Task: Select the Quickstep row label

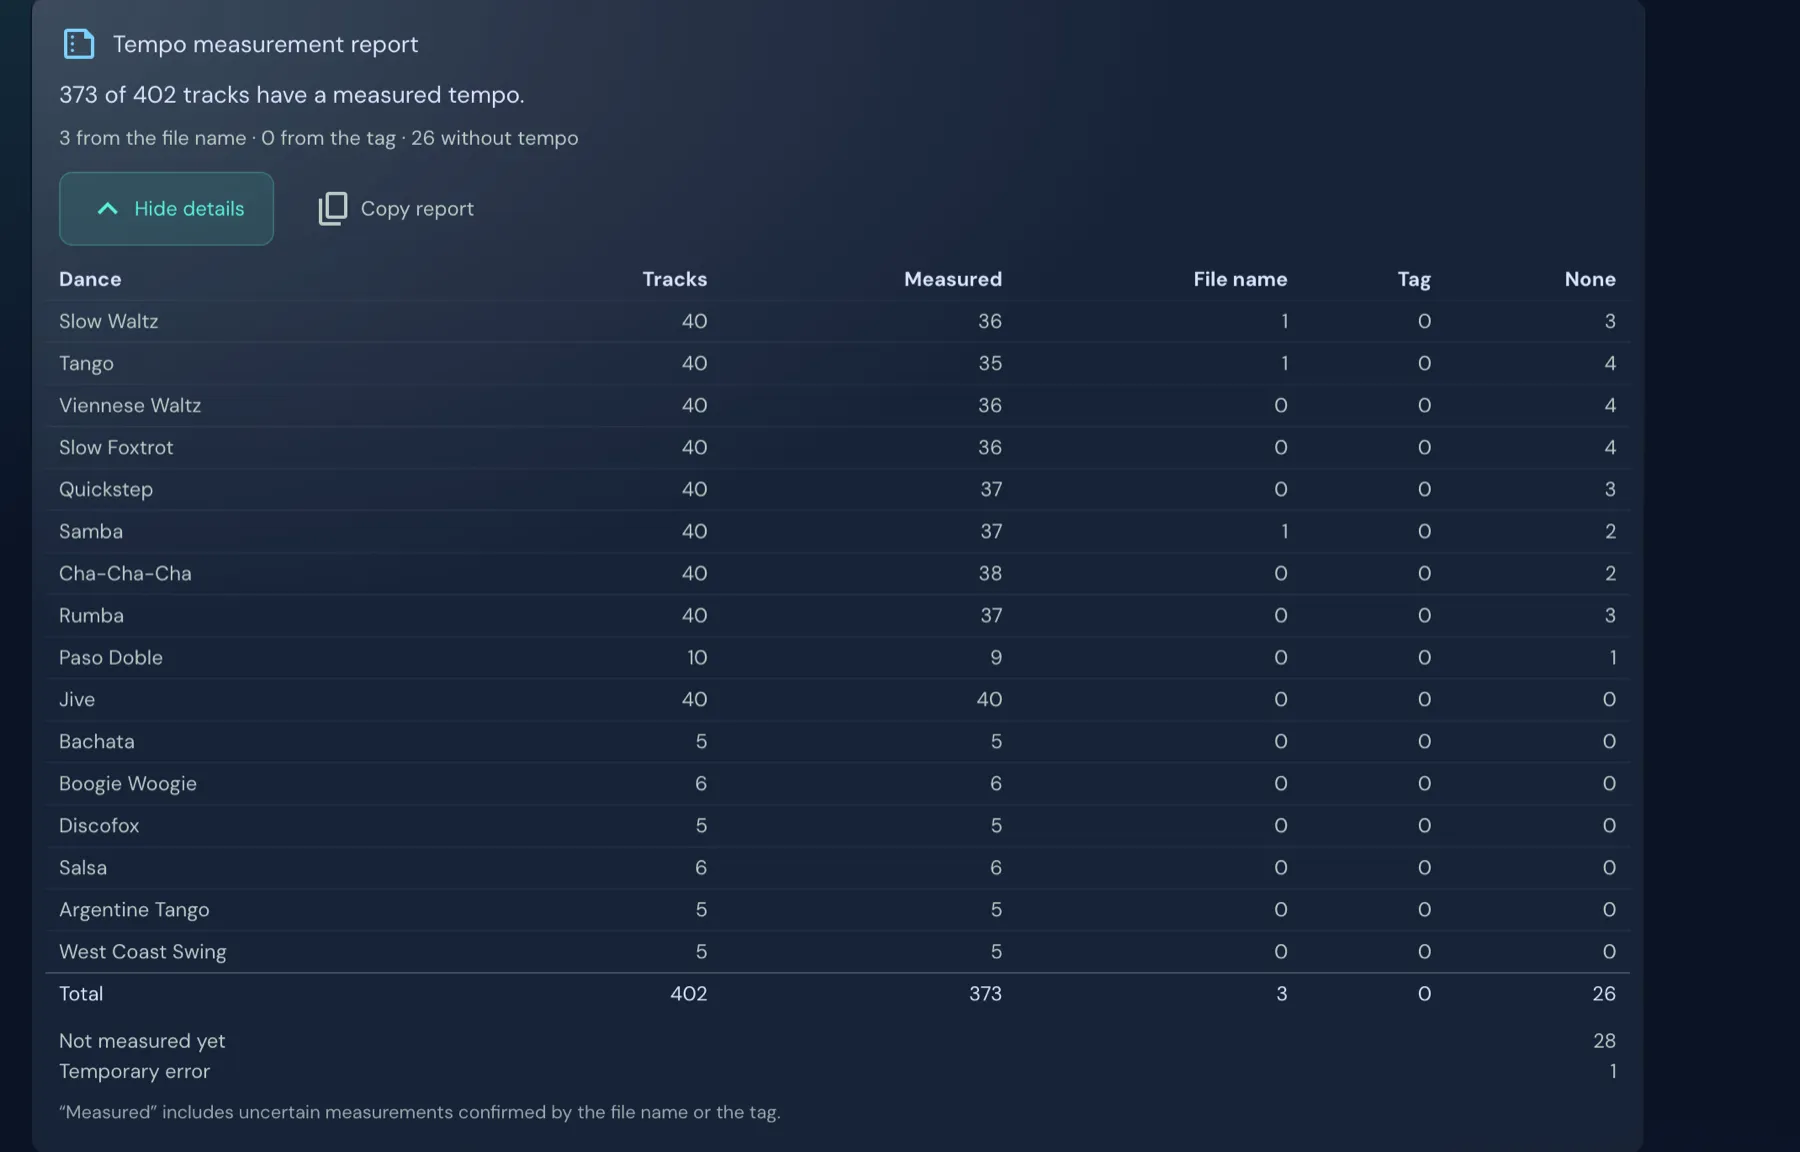Action: pyautogui.click(x=106, y=489)
